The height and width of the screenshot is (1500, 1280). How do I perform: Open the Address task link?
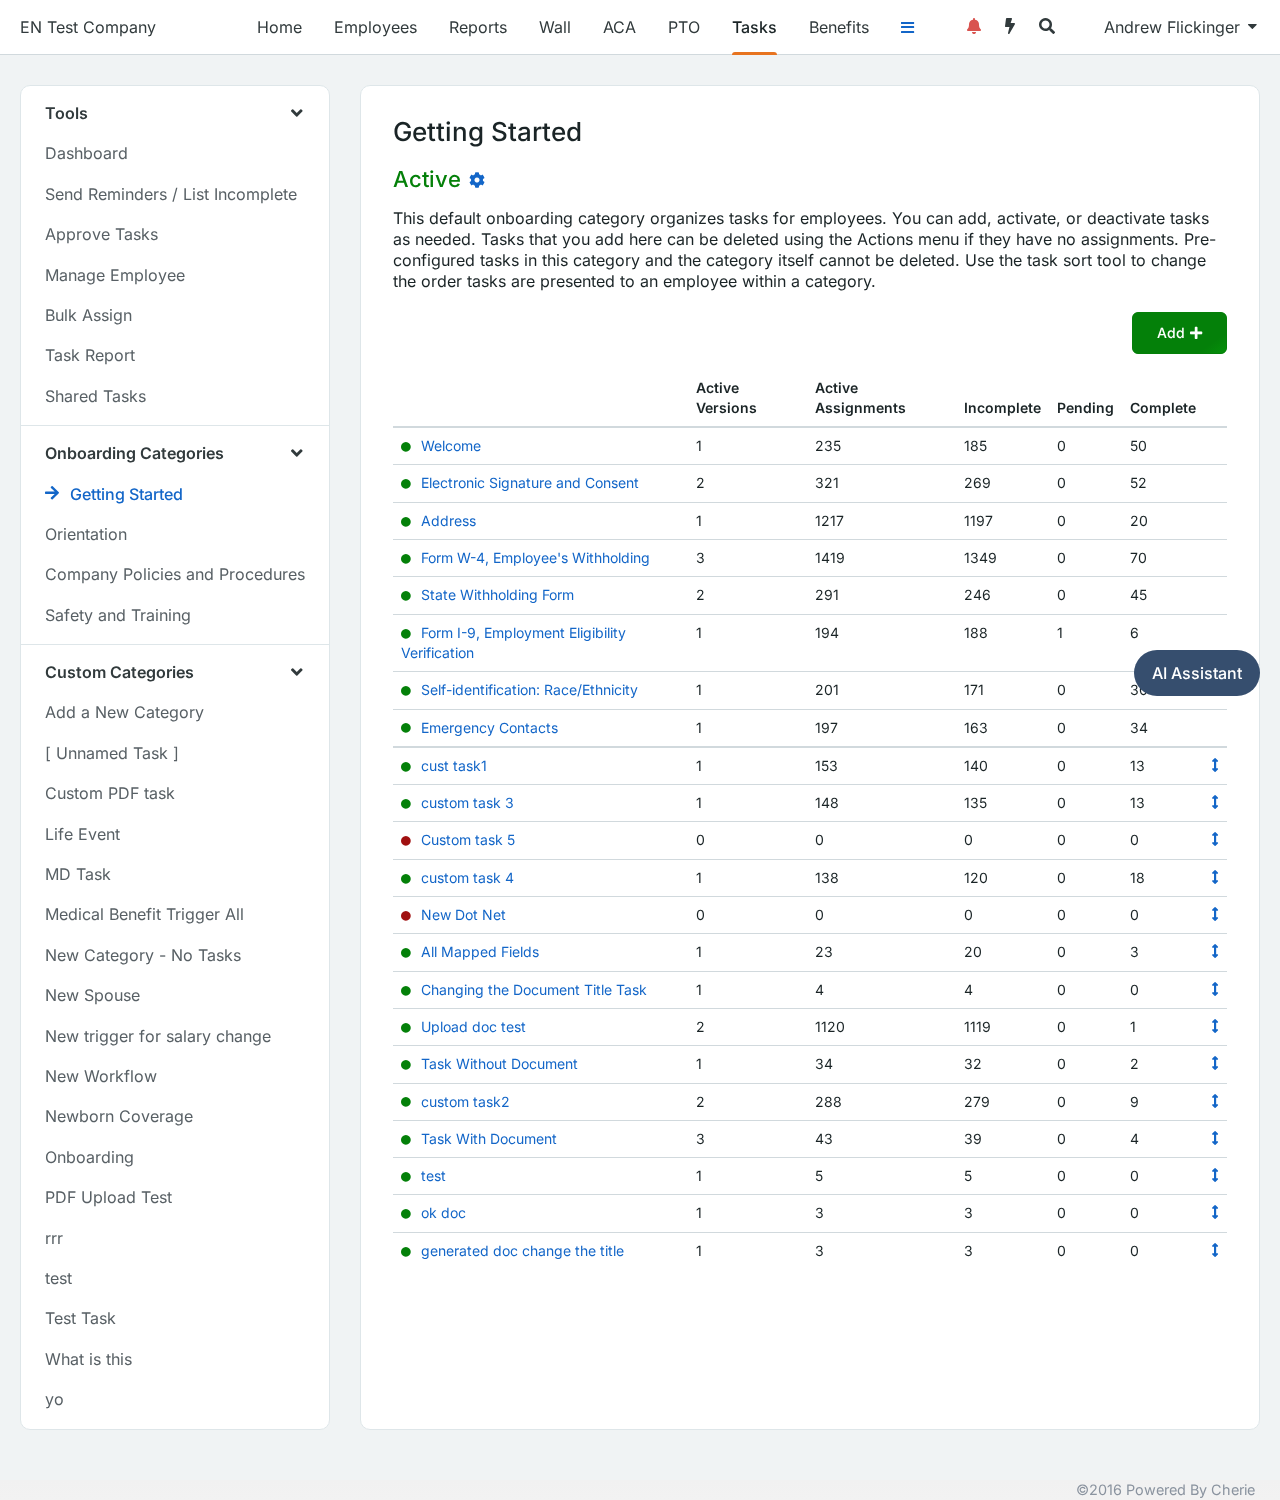(448, 521)
